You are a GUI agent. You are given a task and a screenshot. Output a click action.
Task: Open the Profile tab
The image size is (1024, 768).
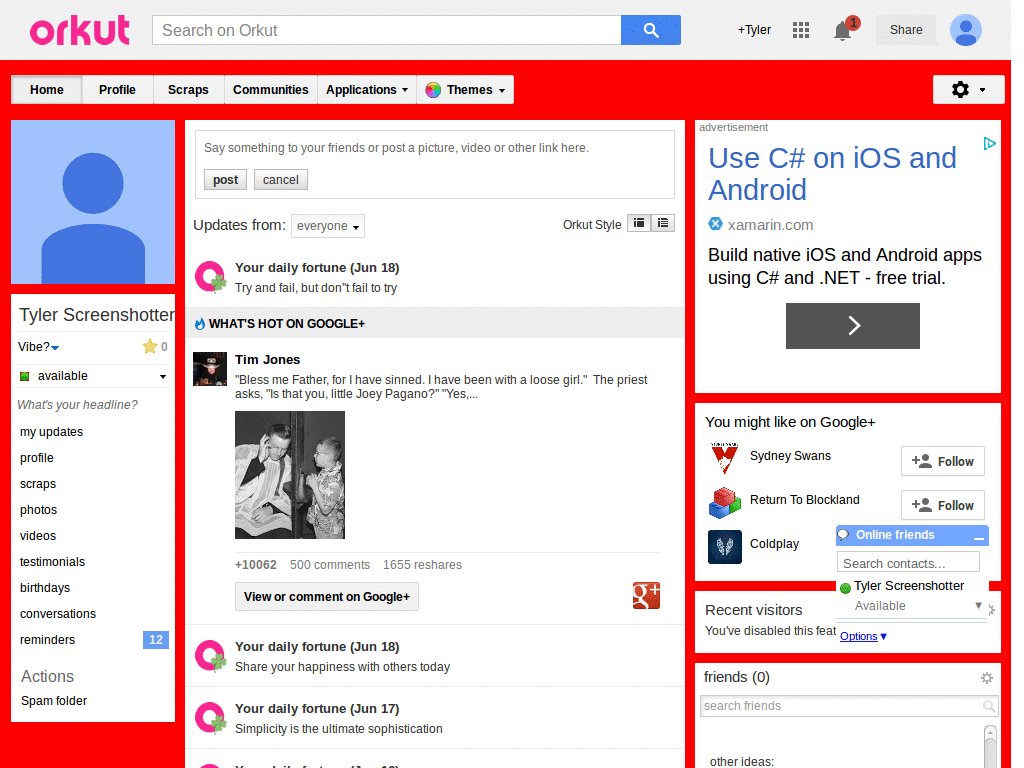(118, 89)
